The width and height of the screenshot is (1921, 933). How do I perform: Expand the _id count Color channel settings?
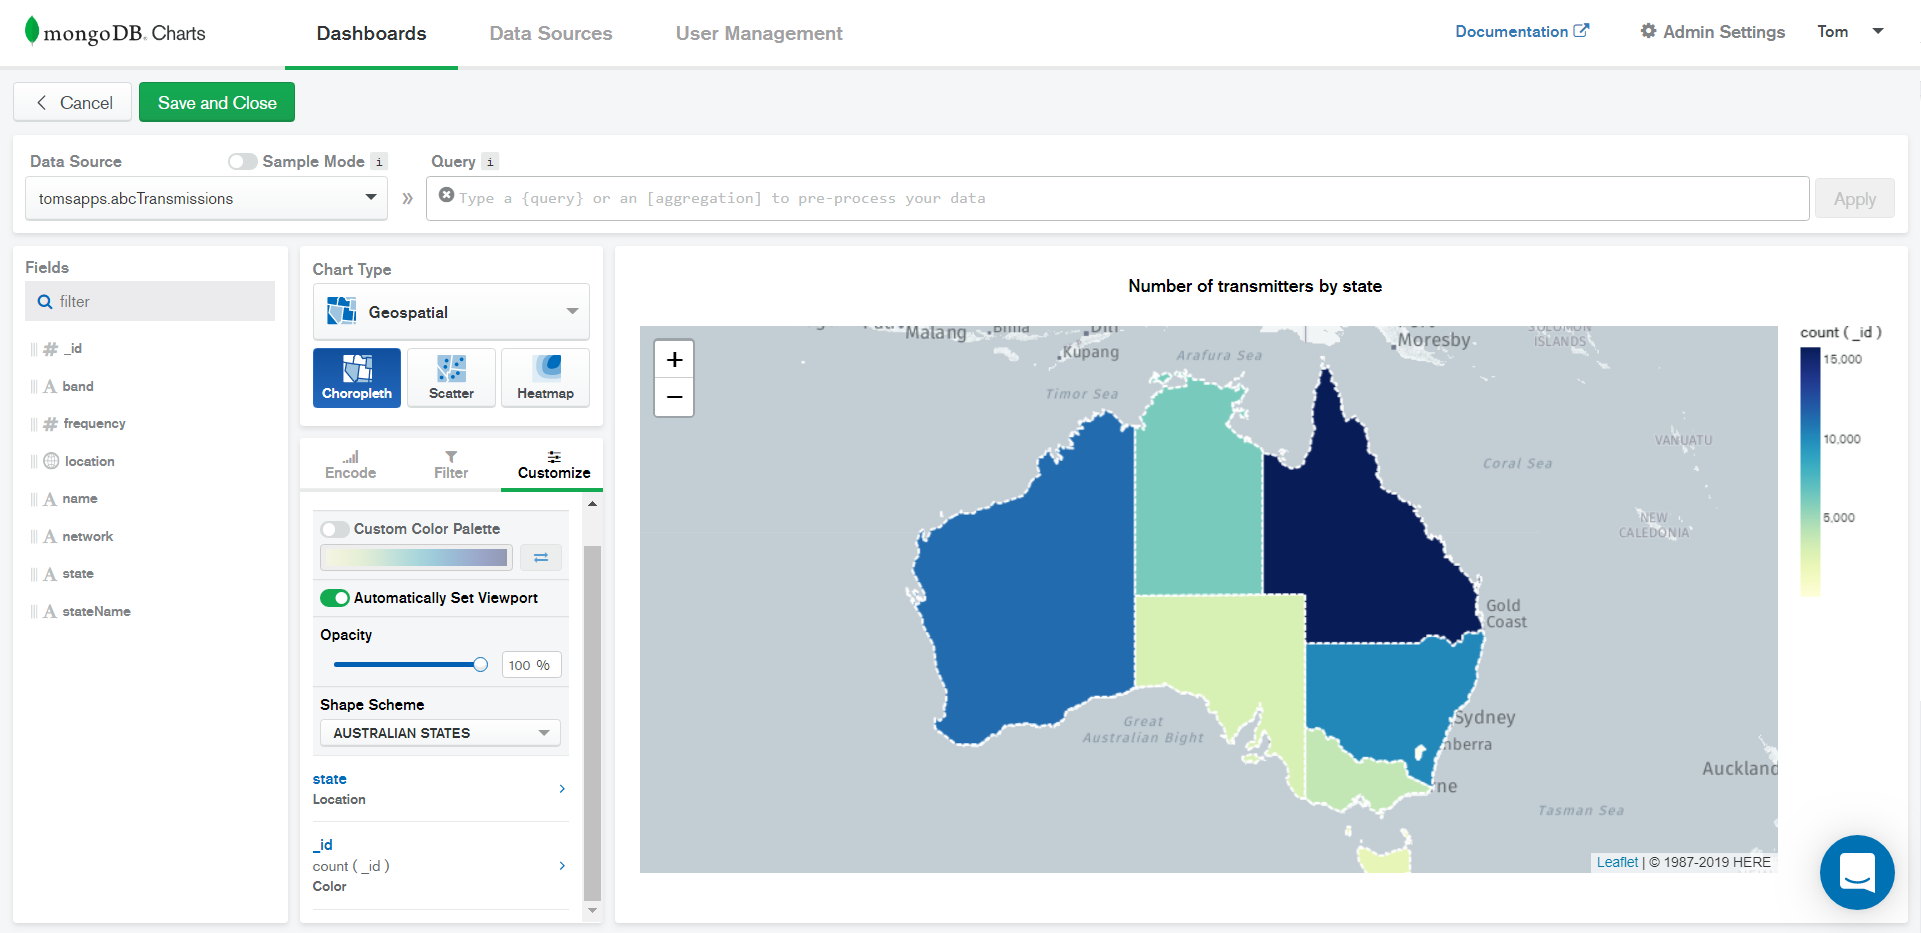pyautogui.click(x=440, y=865)
